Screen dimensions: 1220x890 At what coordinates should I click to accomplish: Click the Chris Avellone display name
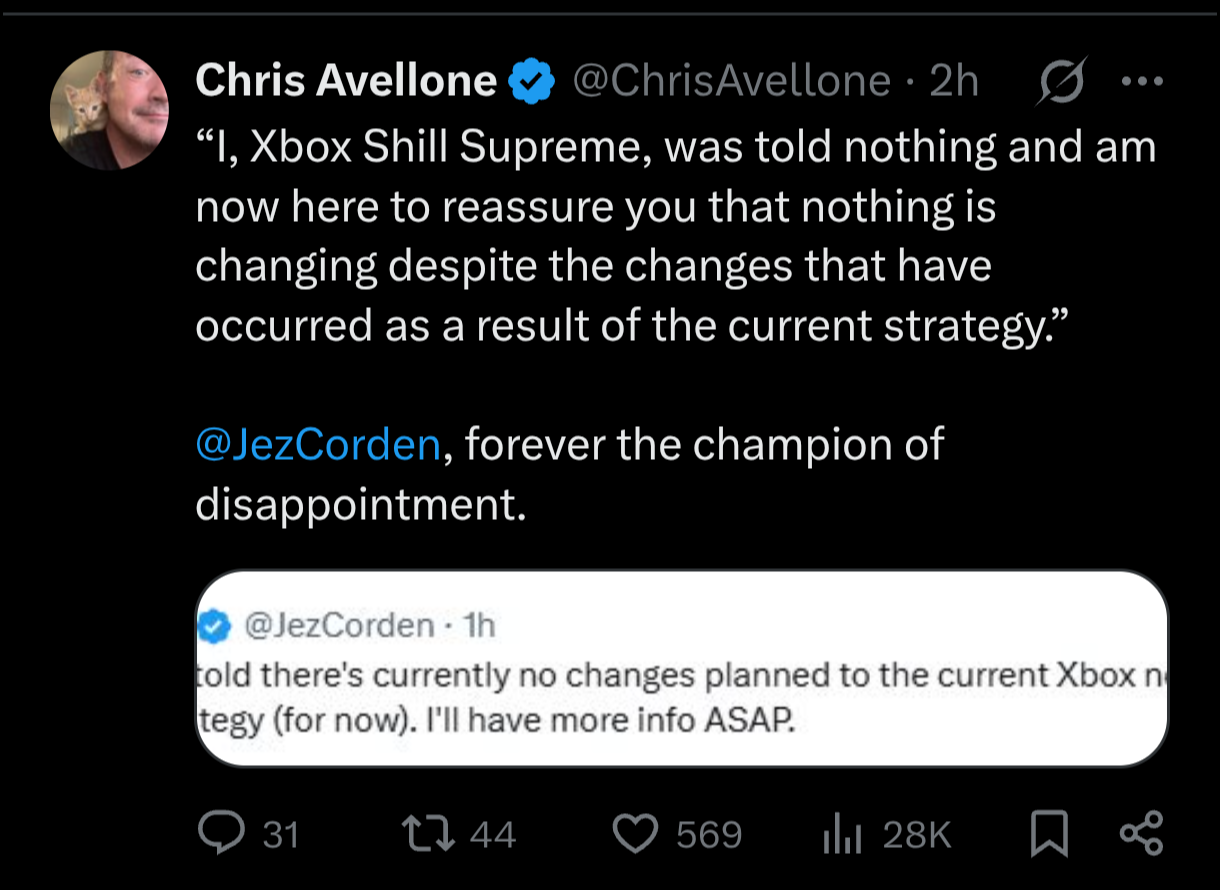coord(346,82)
